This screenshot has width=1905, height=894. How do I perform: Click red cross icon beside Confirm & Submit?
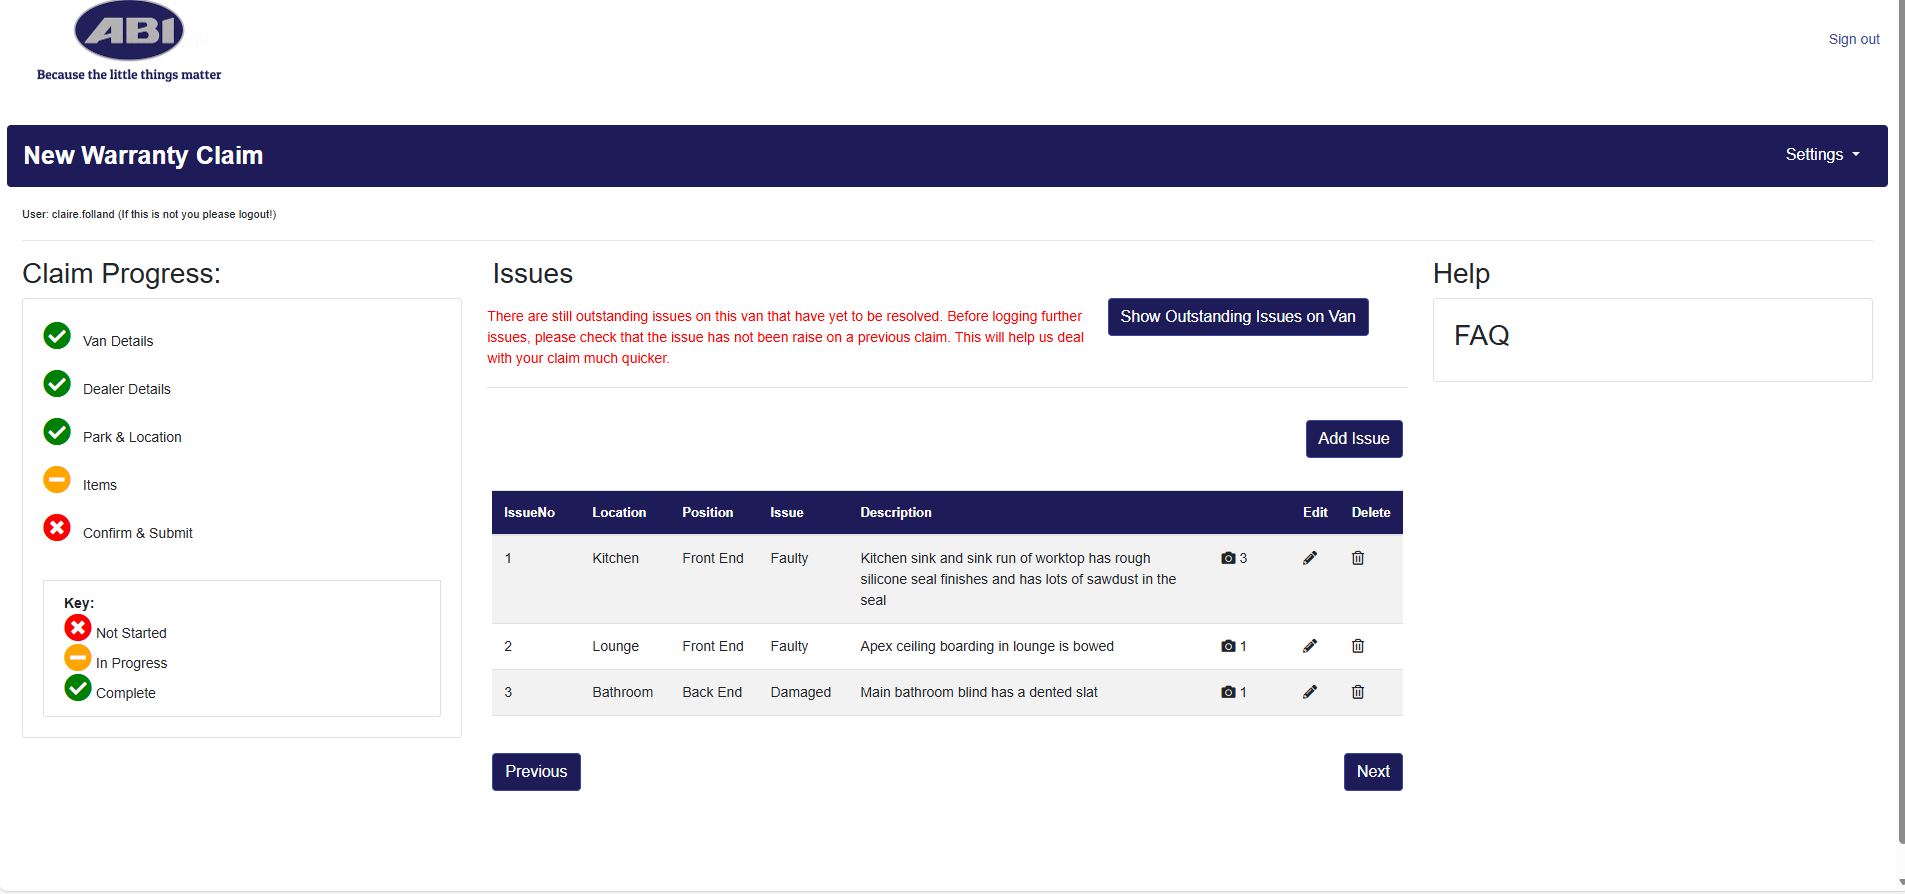point(57,528)
